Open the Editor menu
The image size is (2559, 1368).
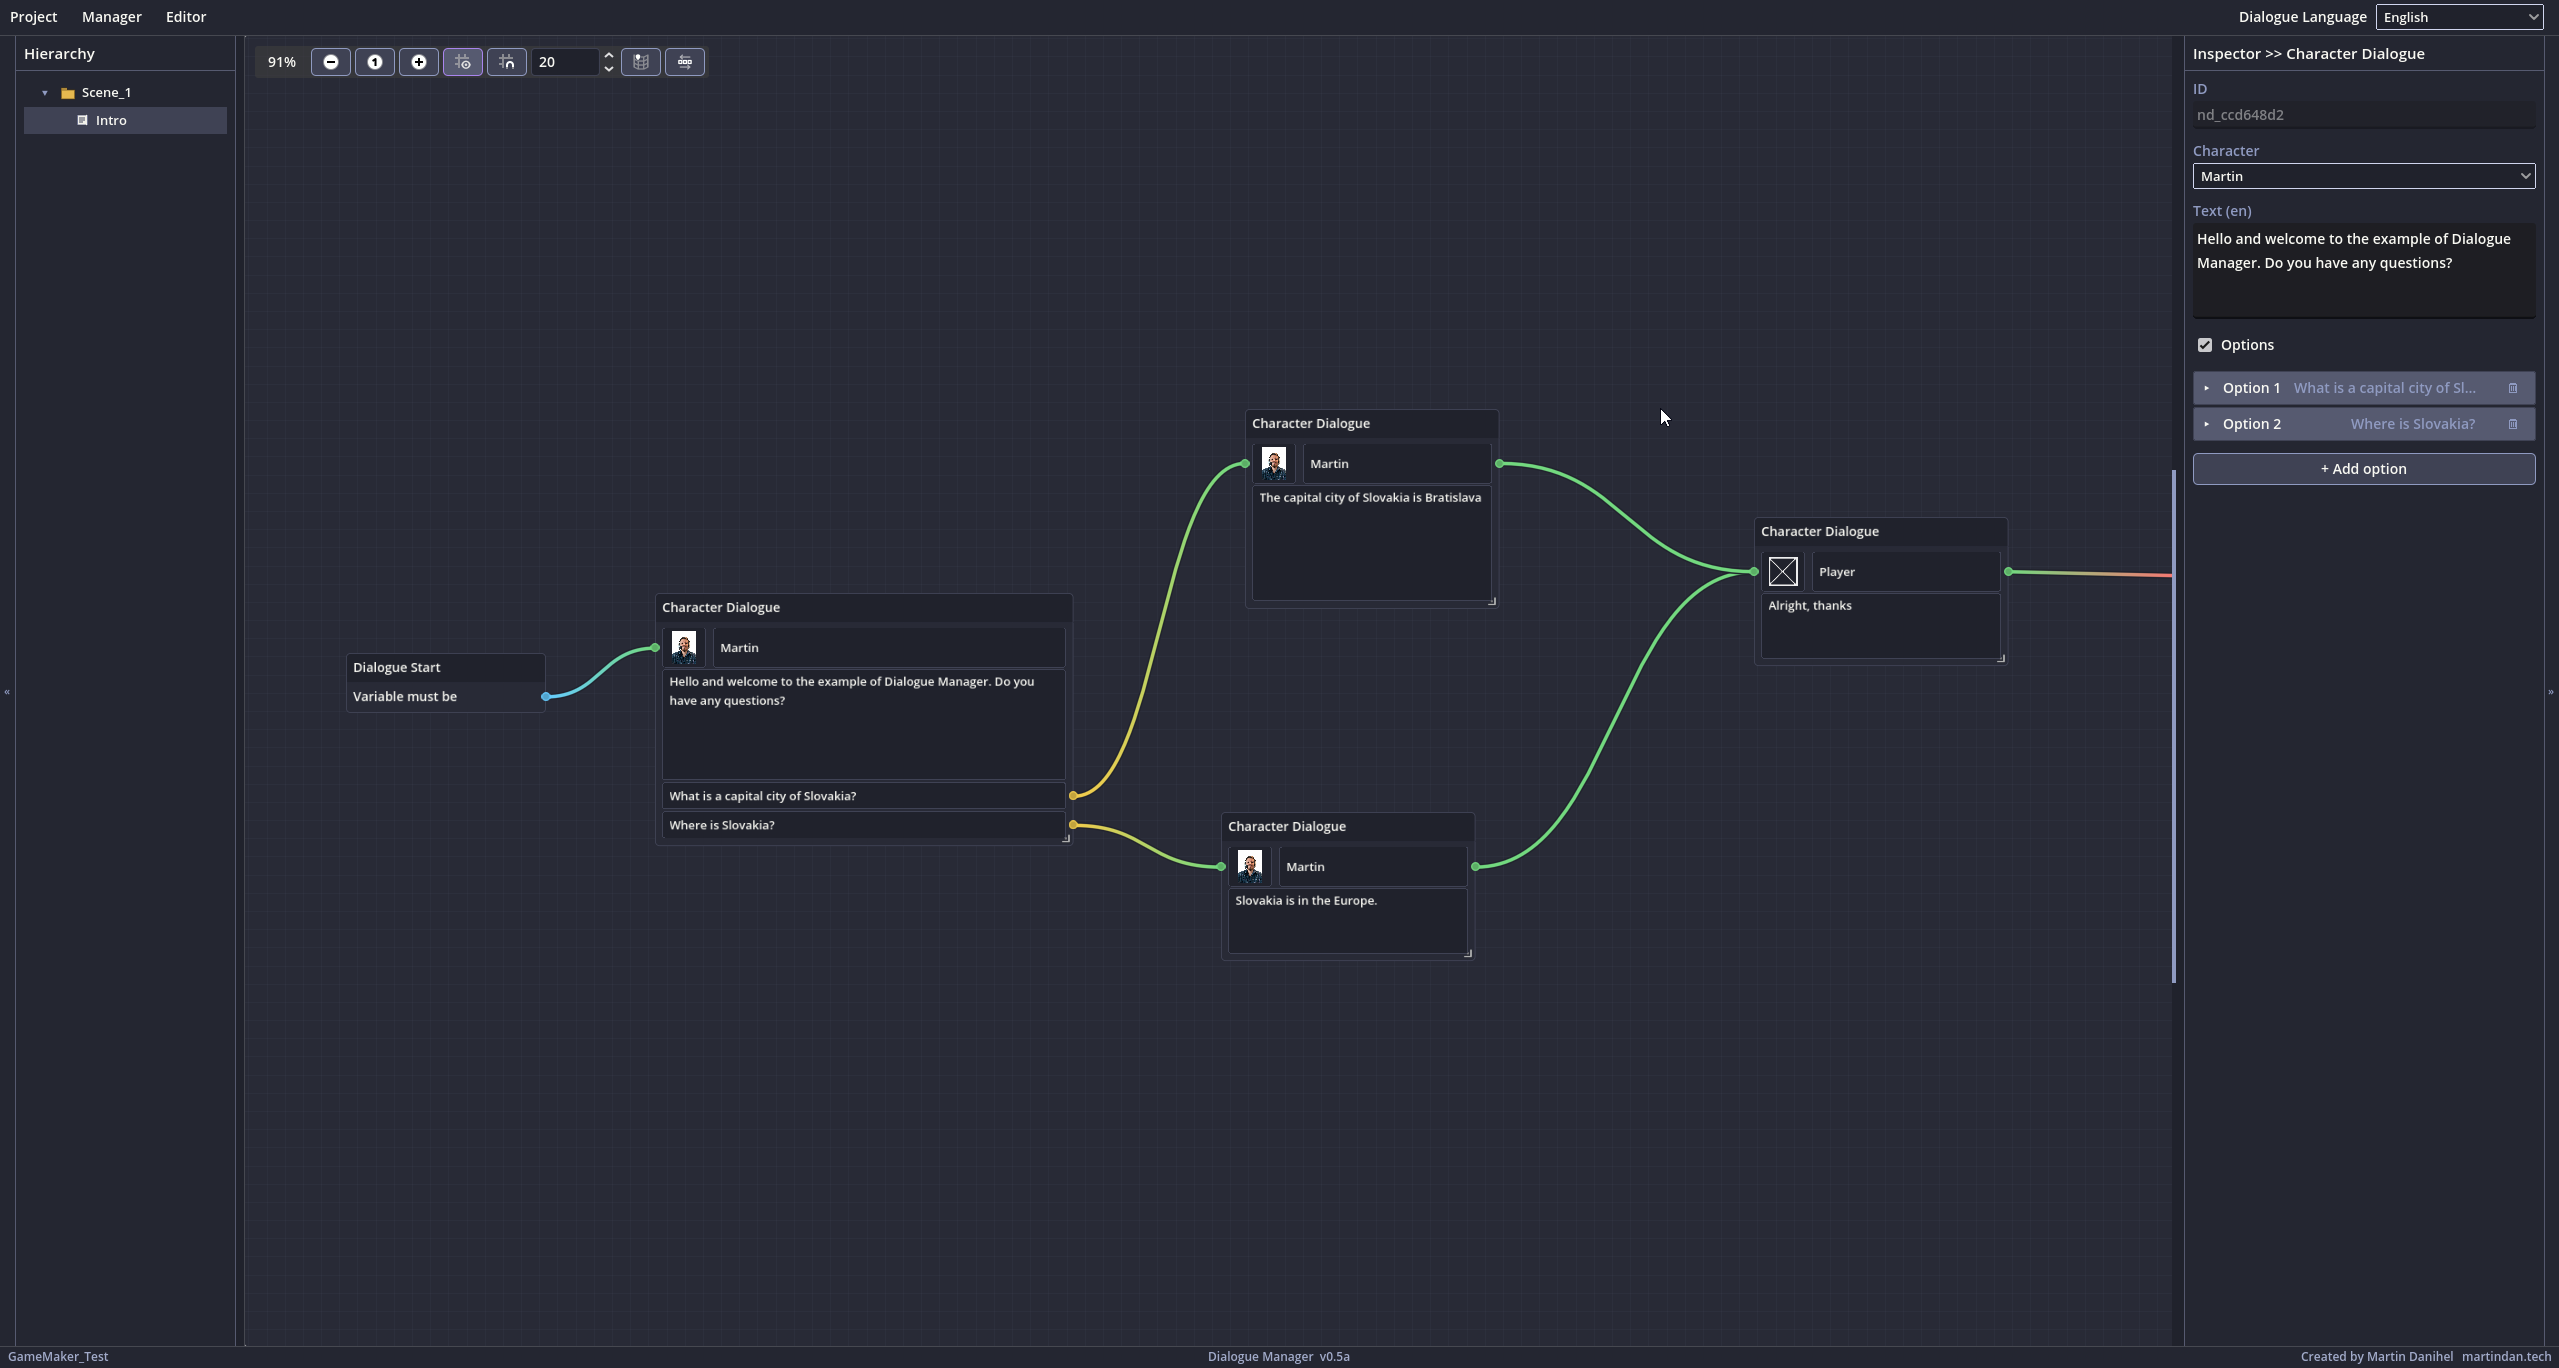tap(186, 17)
